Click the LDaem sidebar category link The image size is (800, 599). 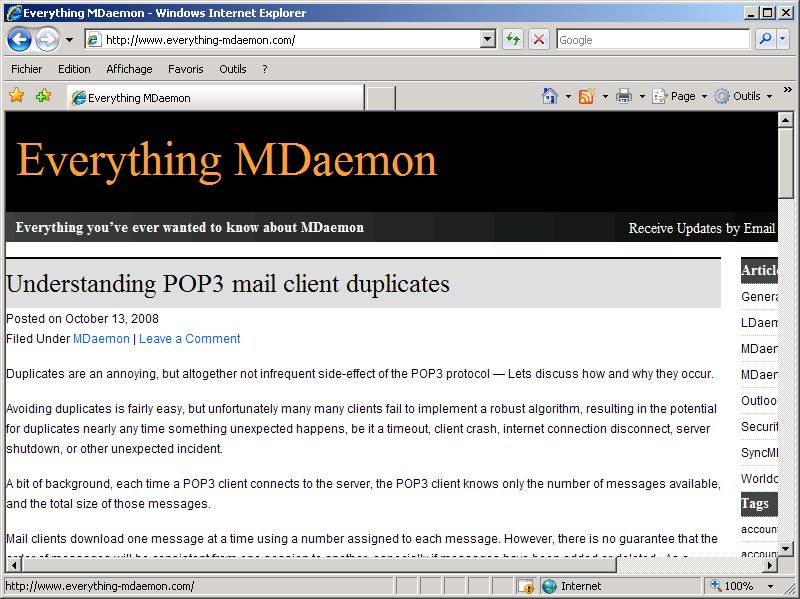759,322
